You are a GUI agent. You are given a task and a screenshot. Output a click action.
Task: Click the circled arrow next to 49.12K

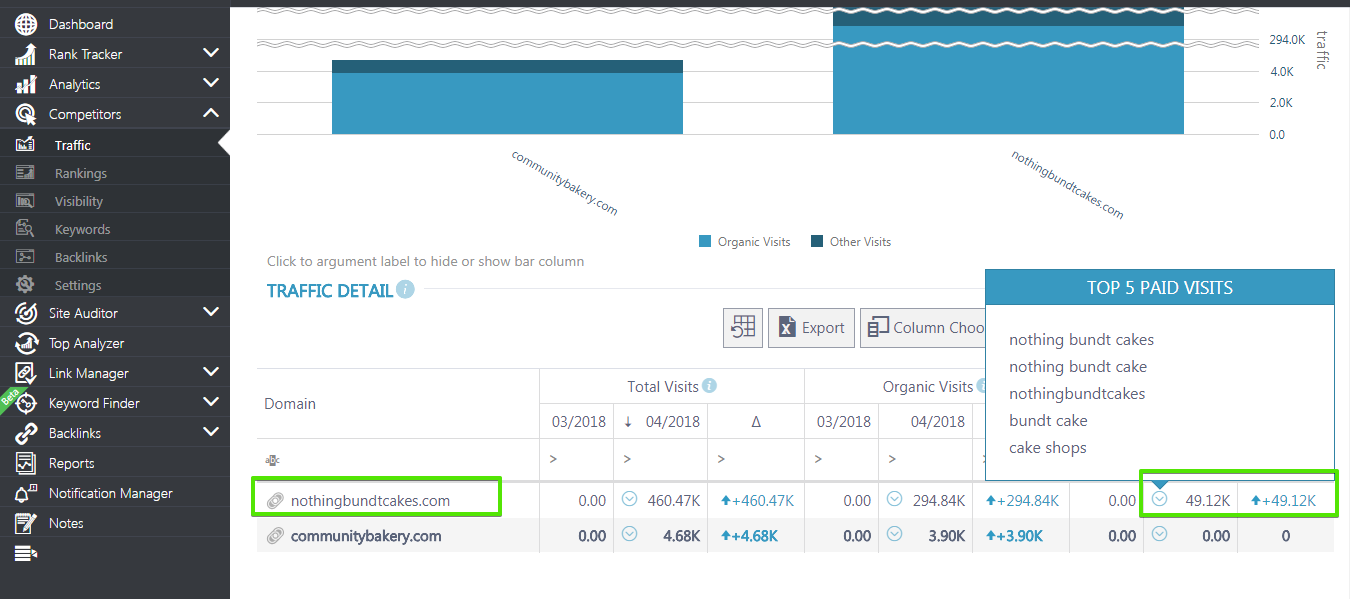tap(1159, 499)
